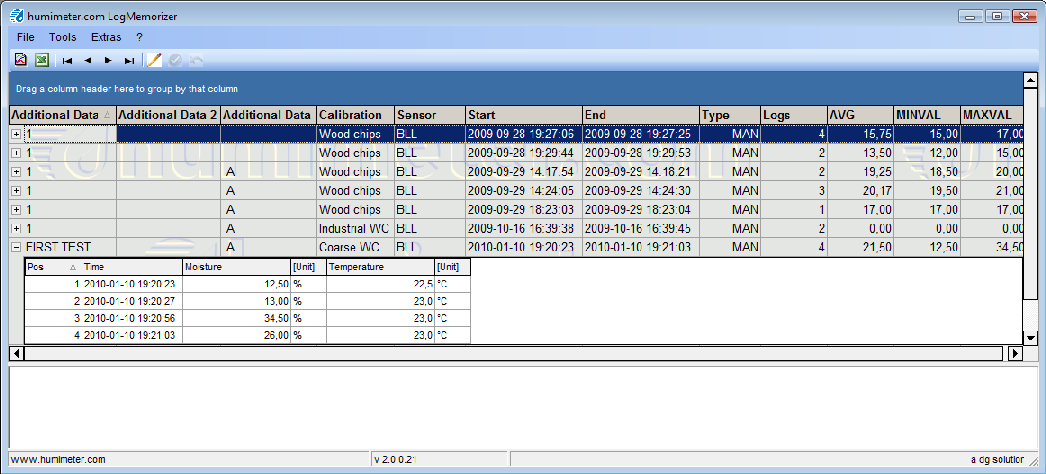The height and width of the screenshot is (474, 1046).
Task: Select the 'Coarse WC' calibration cell
Action: click(x=356, y=247)
